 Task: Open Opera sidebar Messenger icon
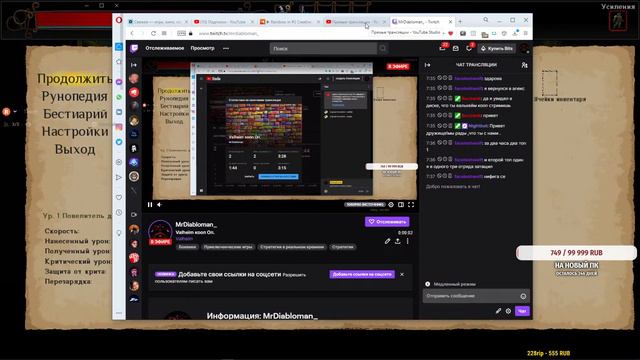(x=119, y=82)
